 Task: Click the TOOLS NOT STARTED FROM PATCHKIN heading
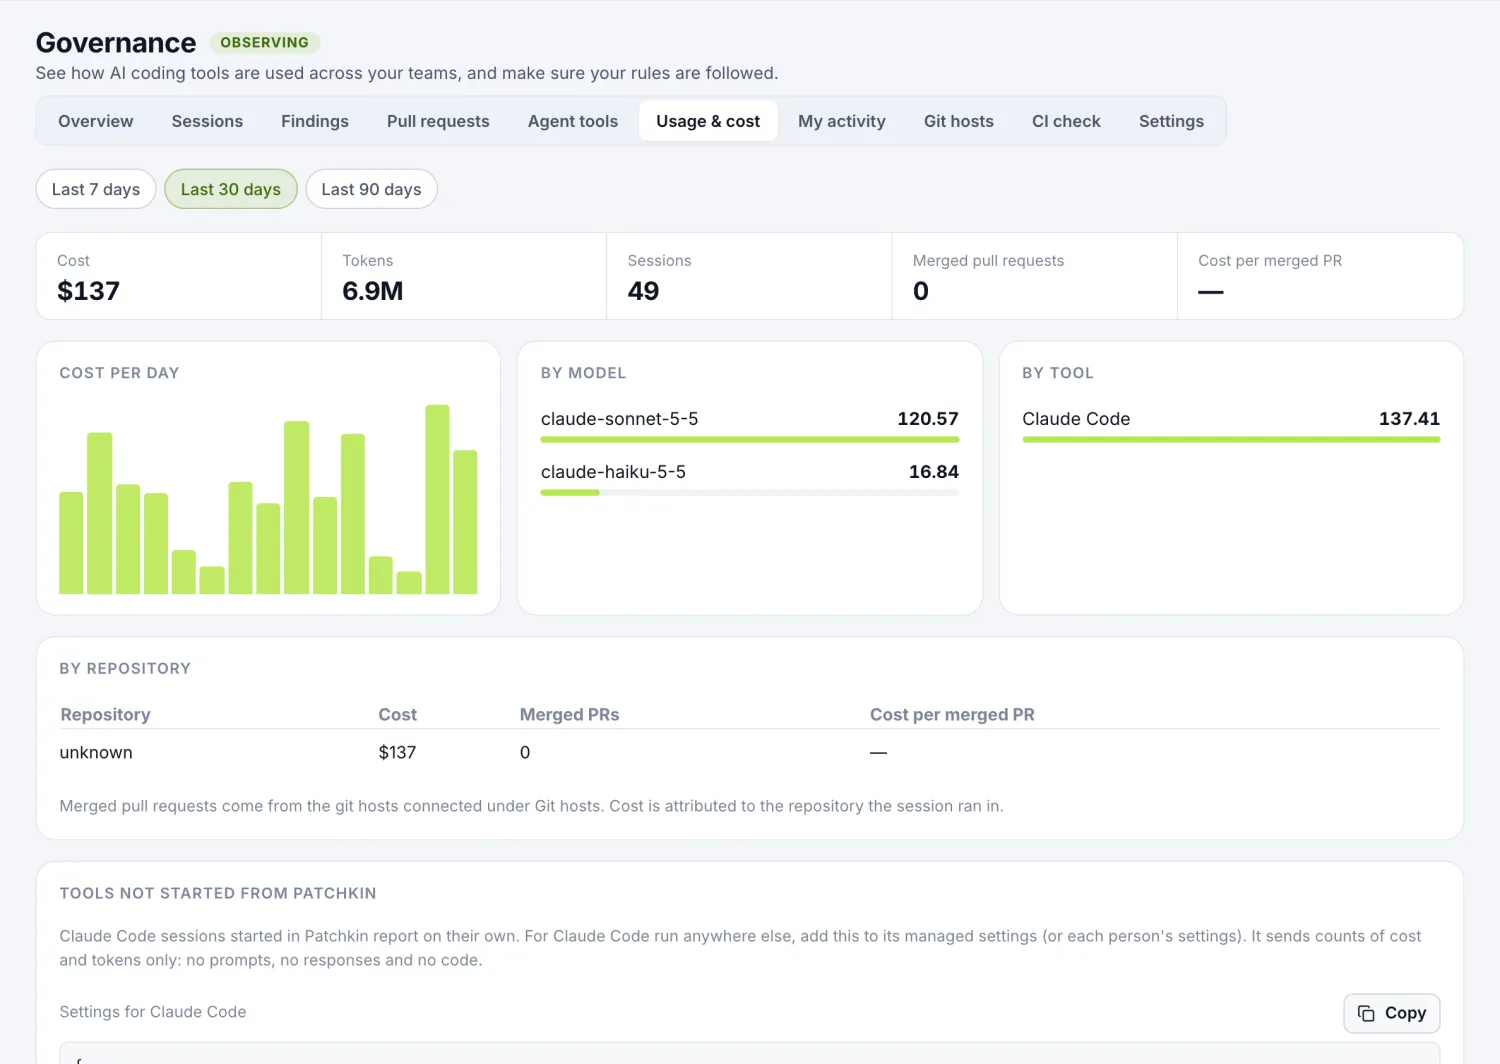218,893
